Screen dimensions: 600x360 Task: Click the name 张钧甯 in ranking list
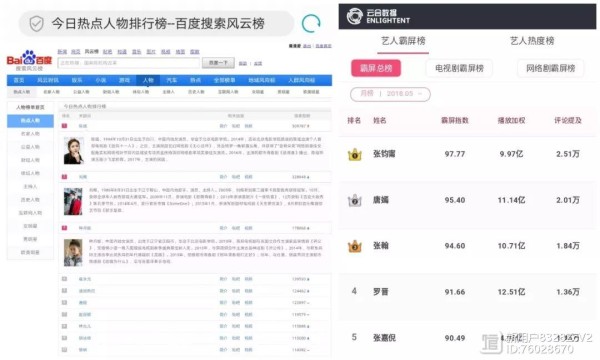click(384, 154)
